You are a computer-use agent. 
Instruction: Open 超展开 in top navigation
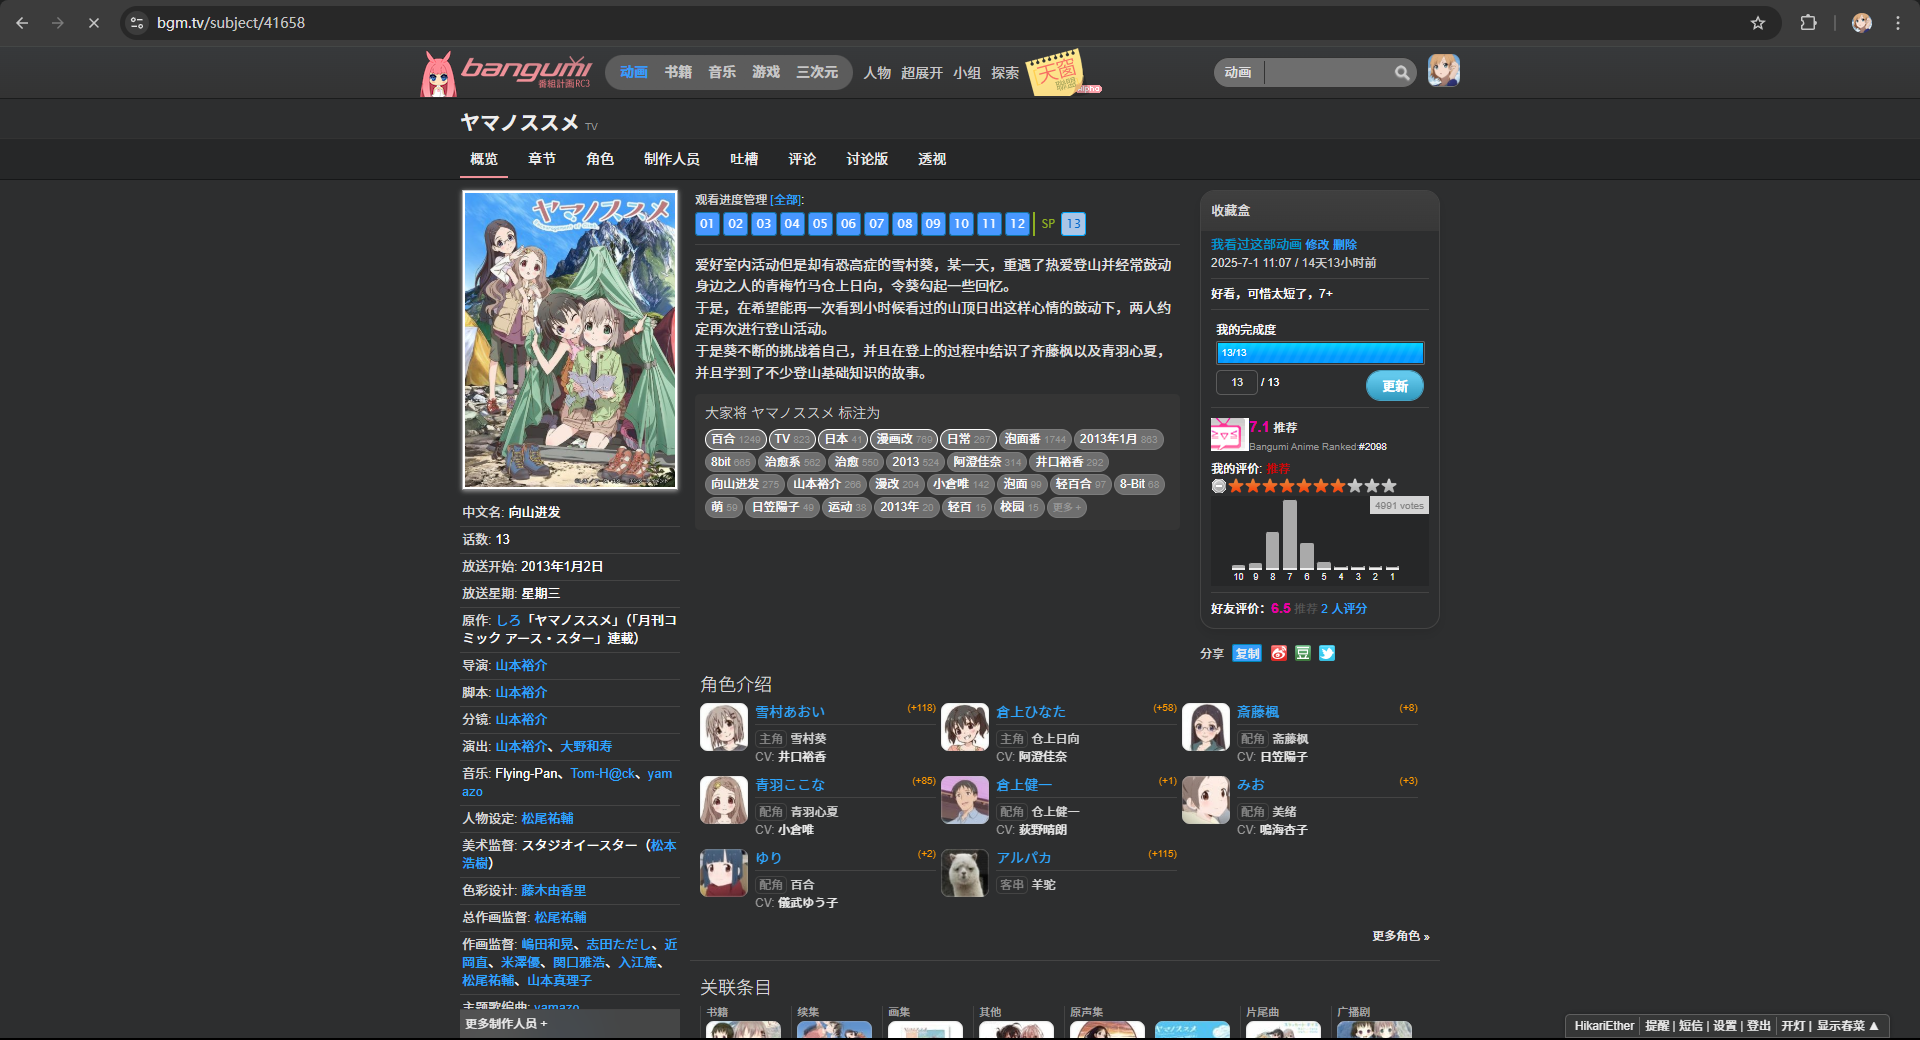(x=922, y=73)
